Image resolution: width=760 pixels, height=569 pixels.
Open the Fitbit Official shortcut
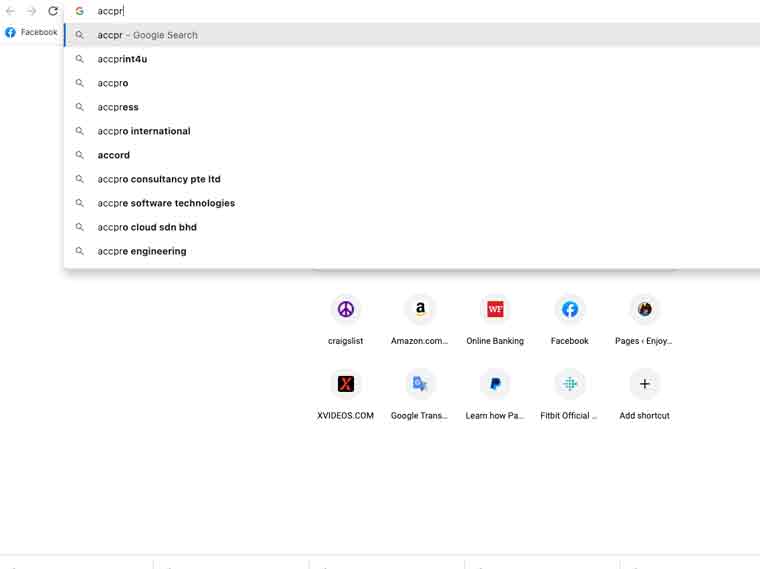pyautogui.click(x=570, y=384)
